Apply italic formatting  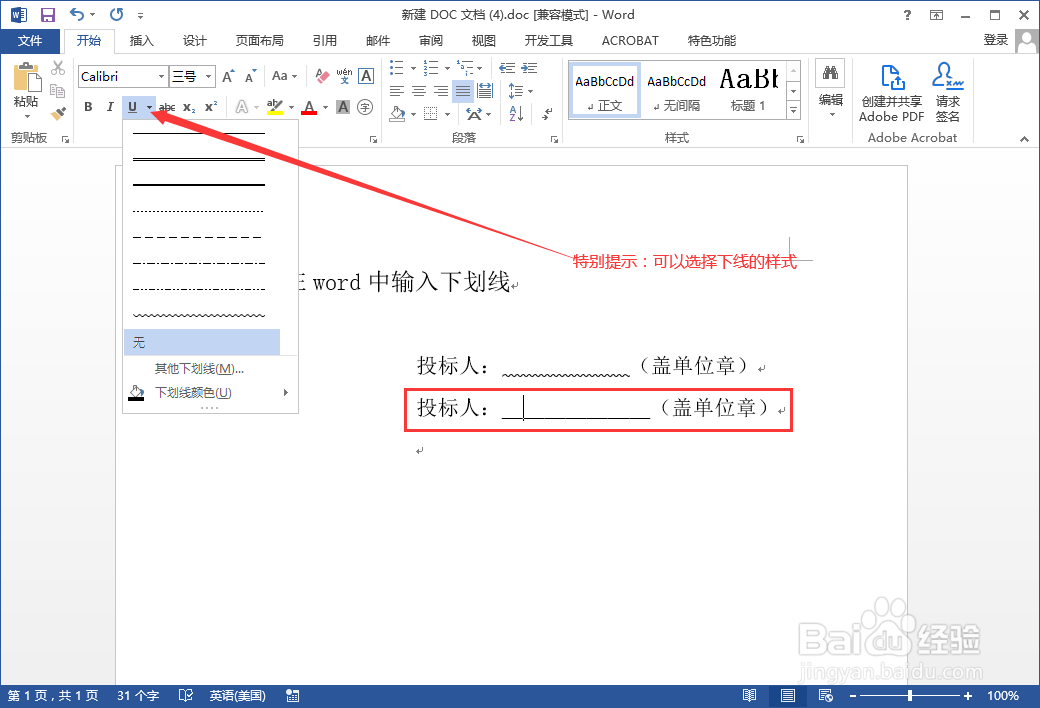point(110,107)
